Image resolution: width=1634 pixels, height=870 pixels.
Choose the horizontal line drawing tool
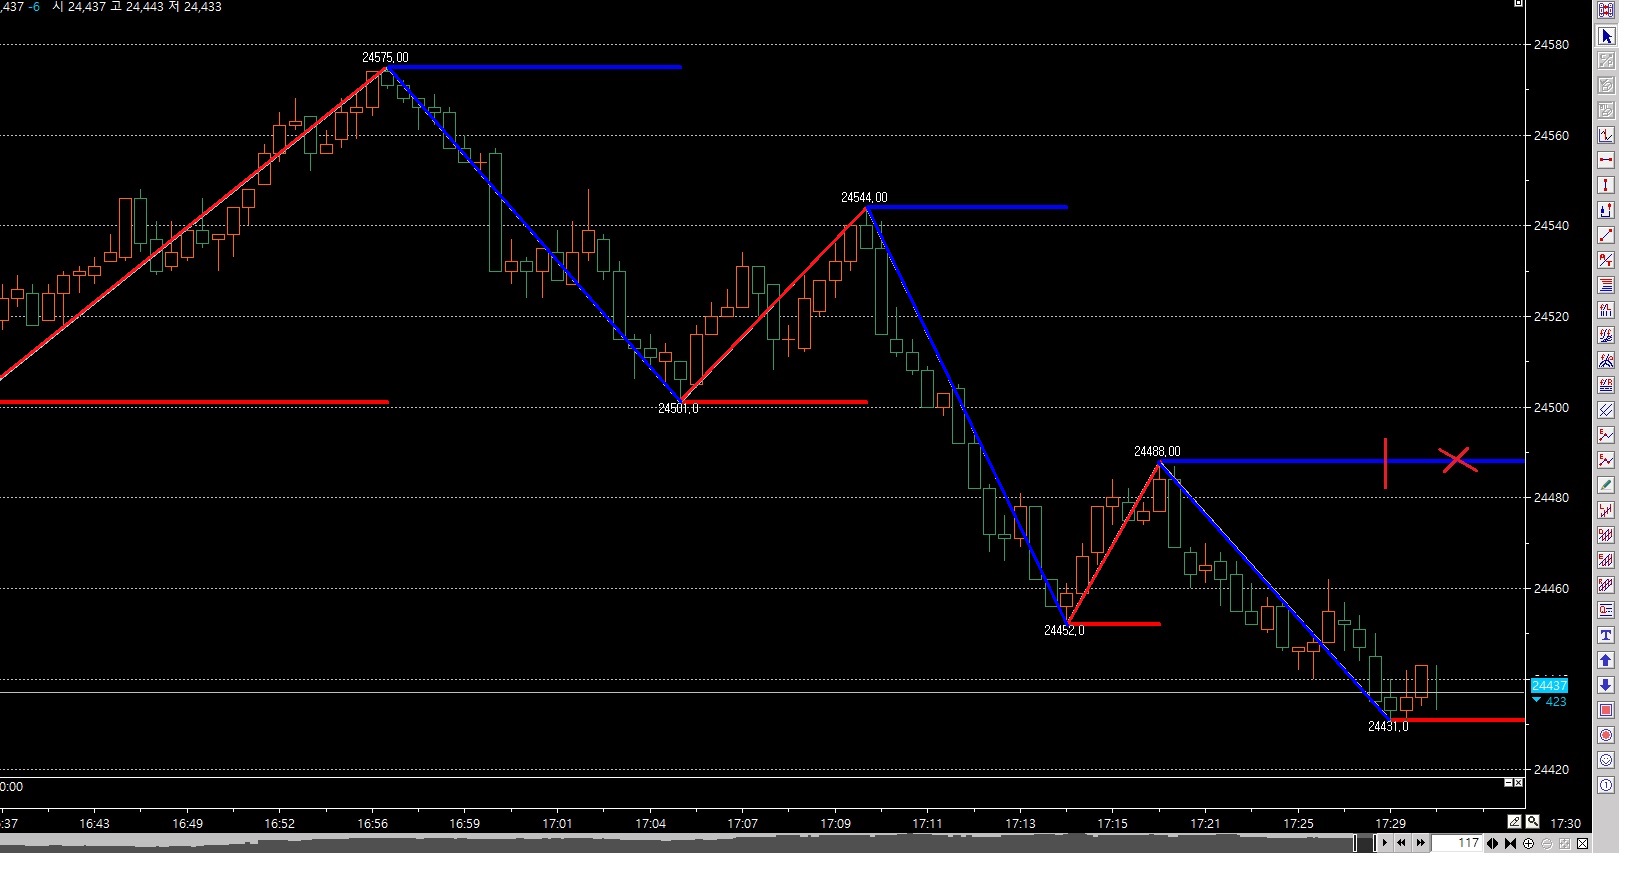(1606, 161)
